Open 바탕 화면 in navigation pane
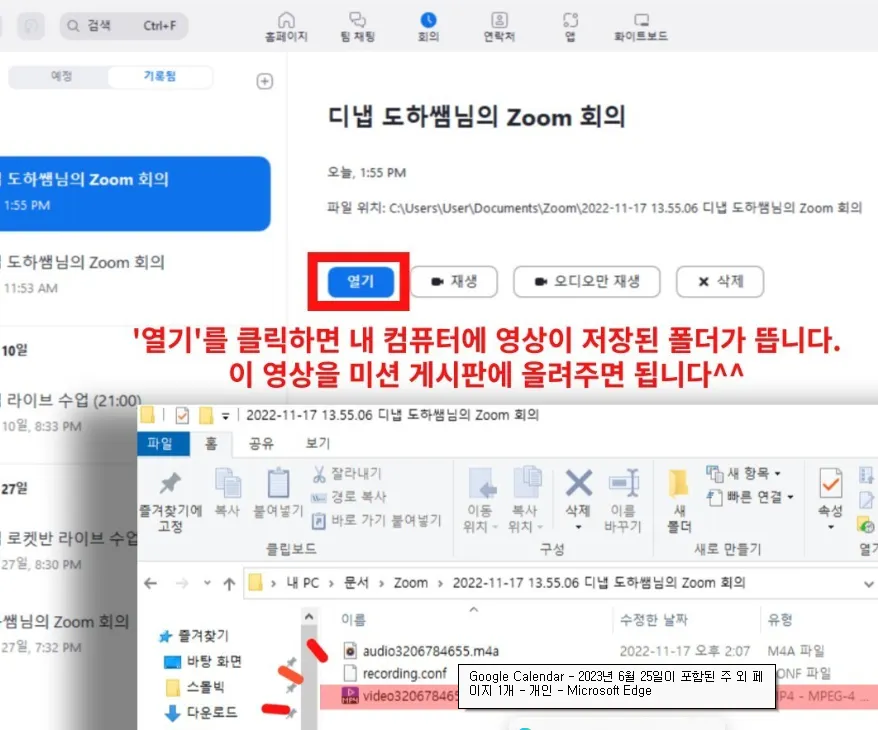This screenshot has width=878, height=730. pyautogui.click(x=203, y=662)
